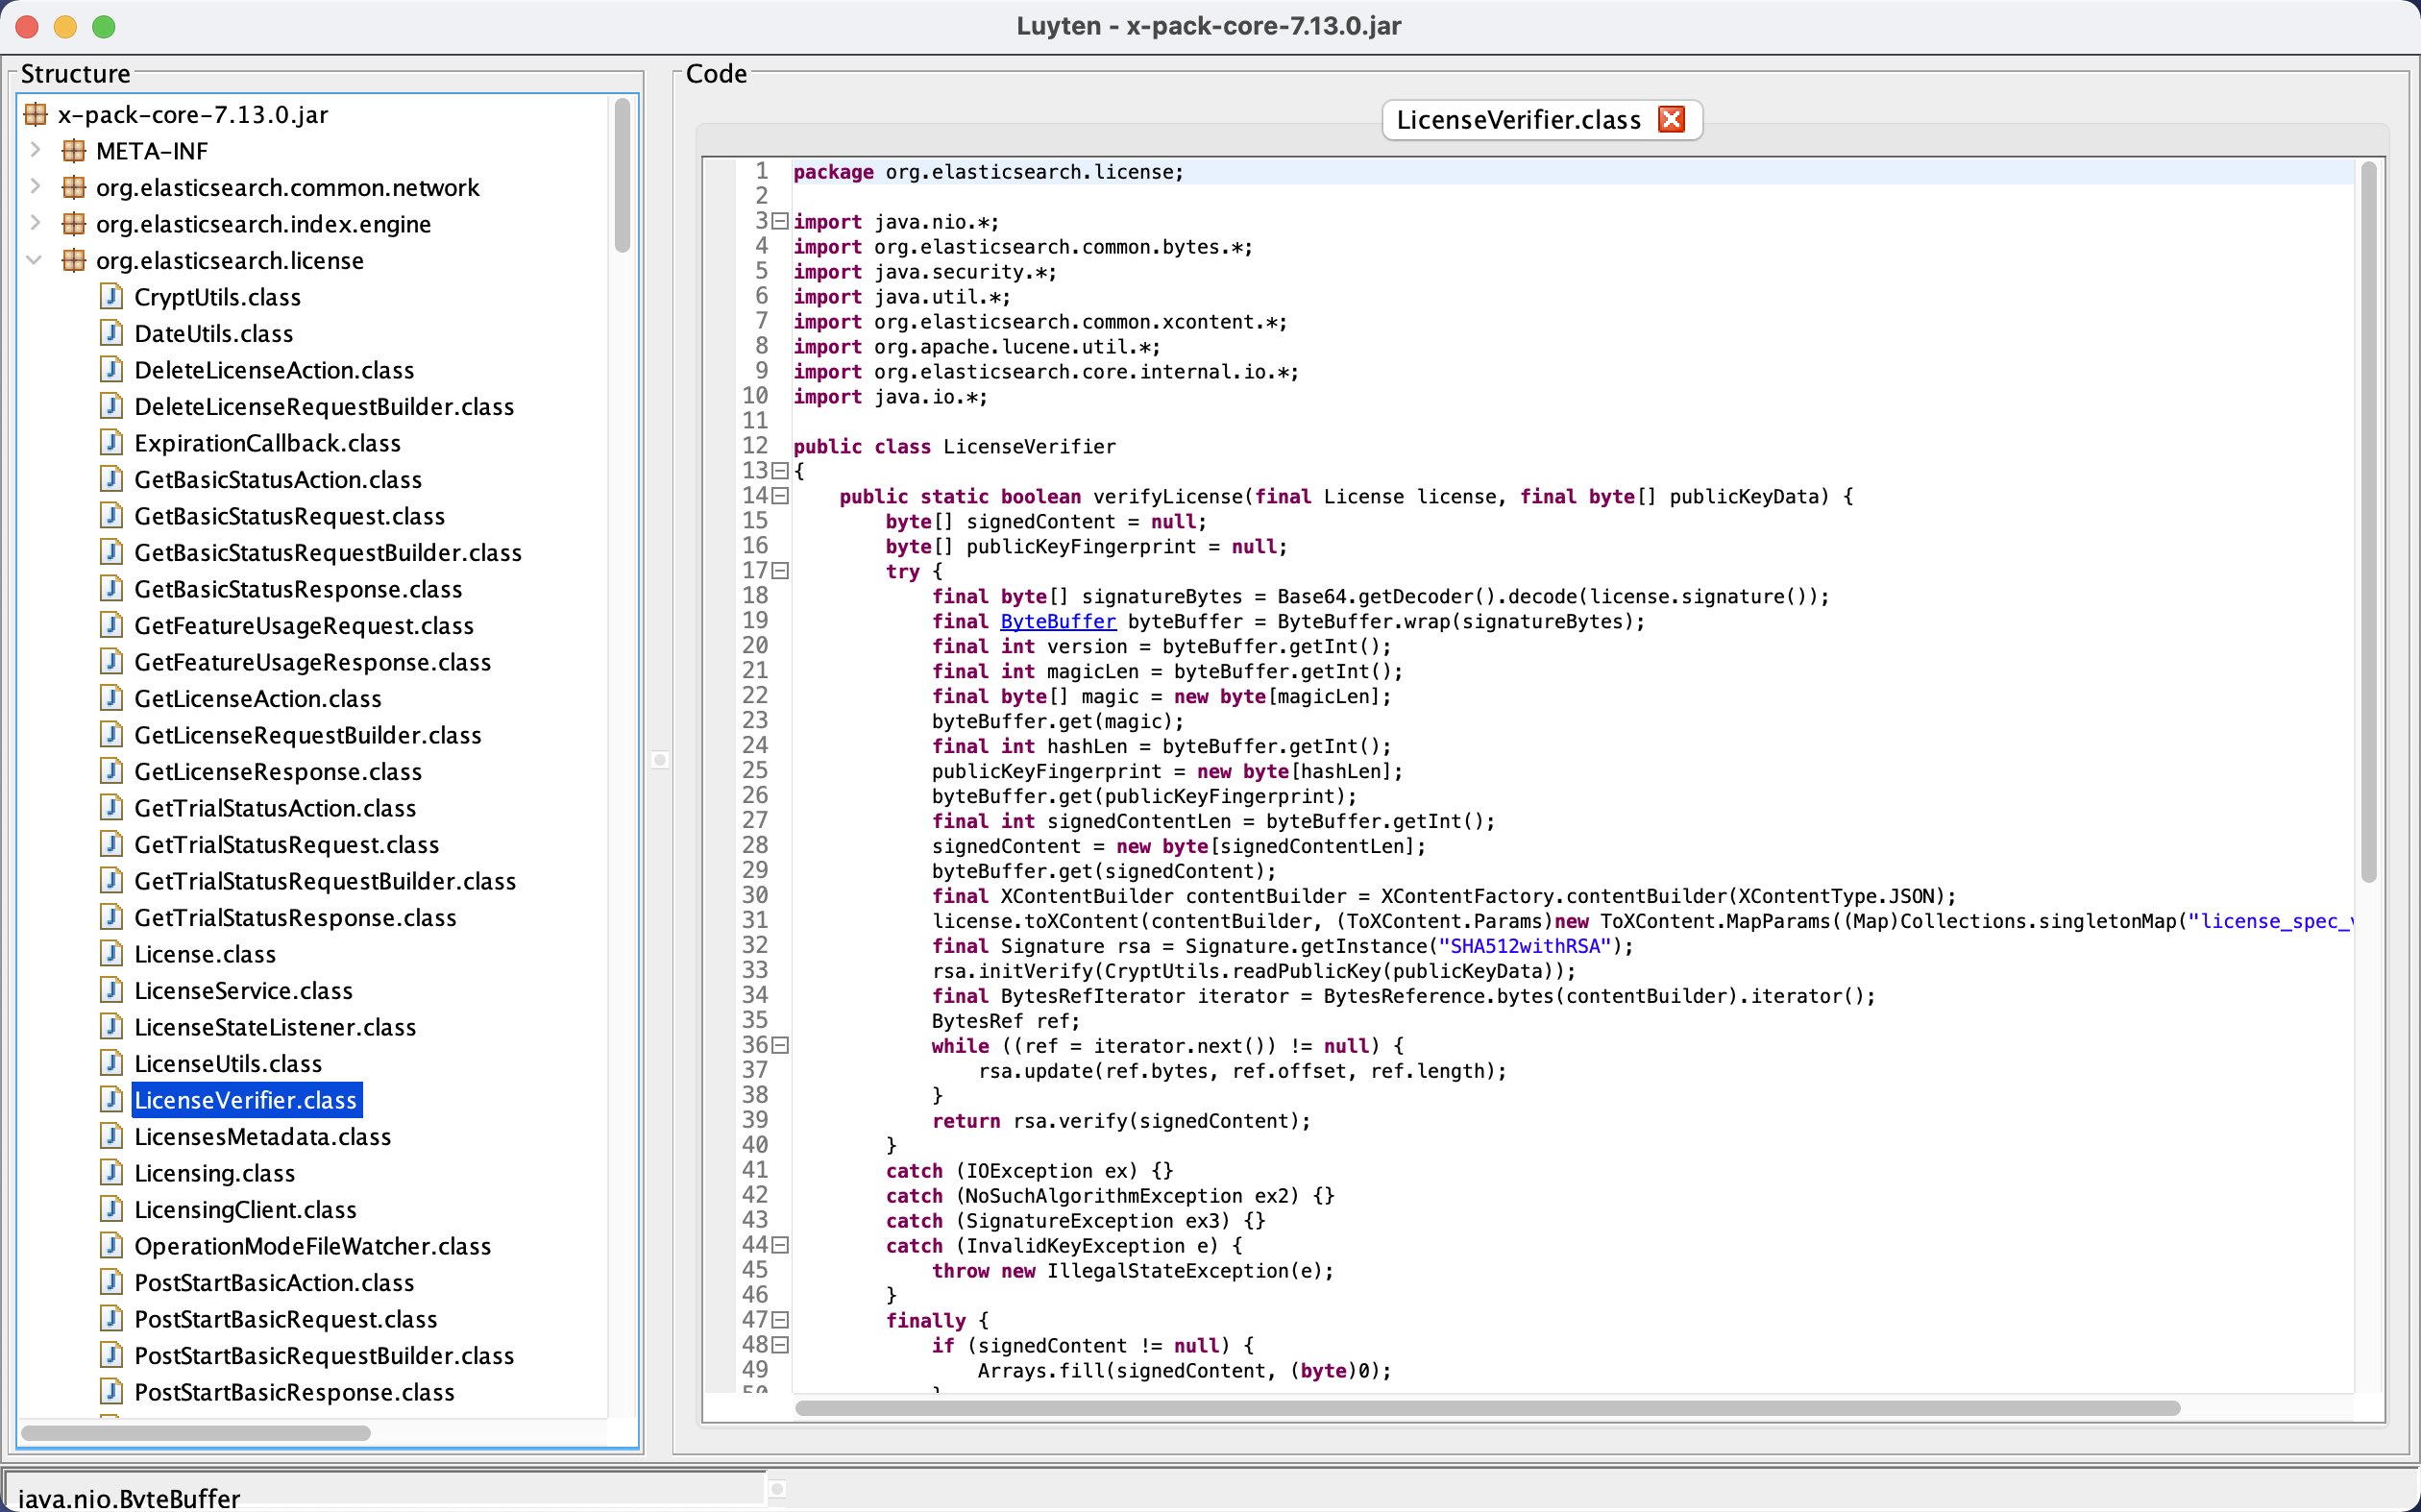The width and height of the screenshot is (2421, 1512).
Task: Open GetBasicStatusRequest.class
Action: [x=289, y=516]
